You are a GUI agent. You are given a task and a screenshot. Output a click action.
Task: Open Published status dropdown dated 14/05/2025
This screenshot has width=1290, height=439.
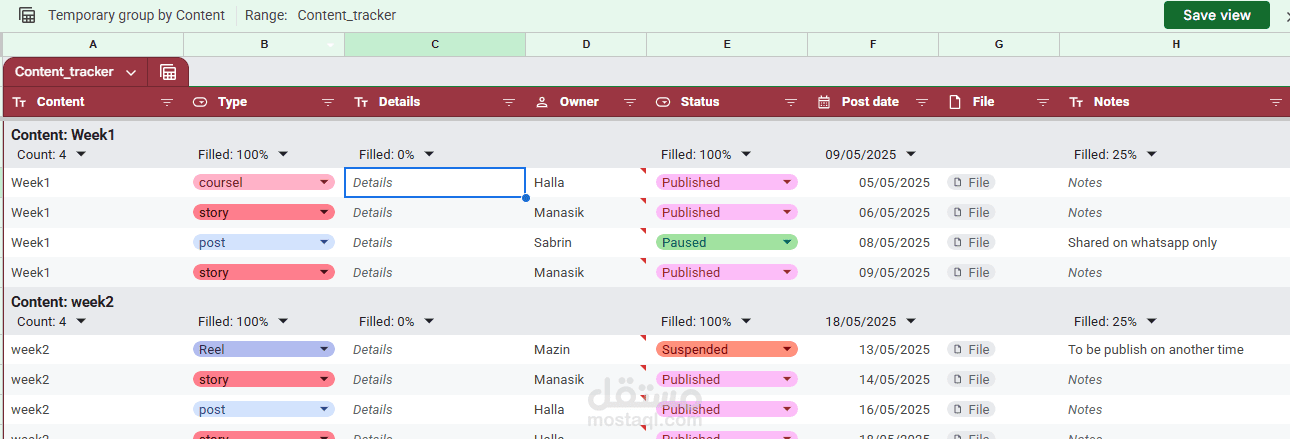[x=788, y=380]
